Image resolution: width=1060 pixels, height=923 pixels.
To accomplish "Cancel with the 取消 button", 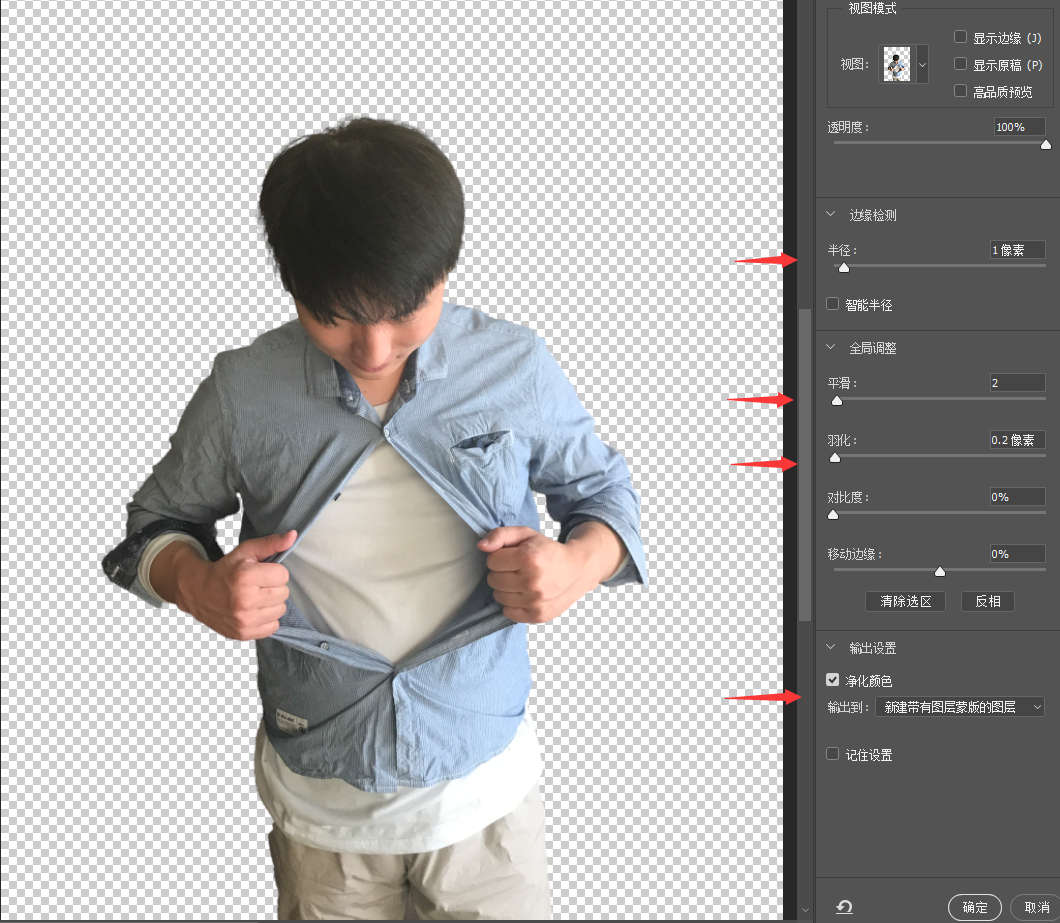I will click(1036, 907).
